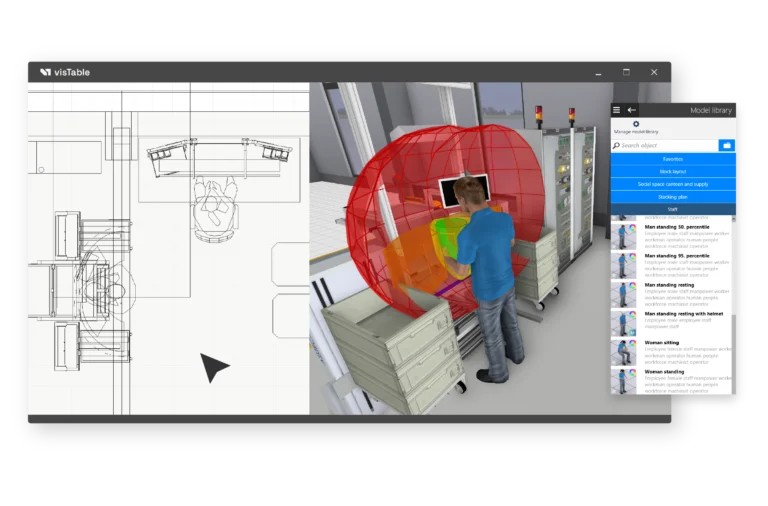Expand the Favorites category
This screenshot has width=768, height=506.
pyautogui.click(x=673, y=159)
